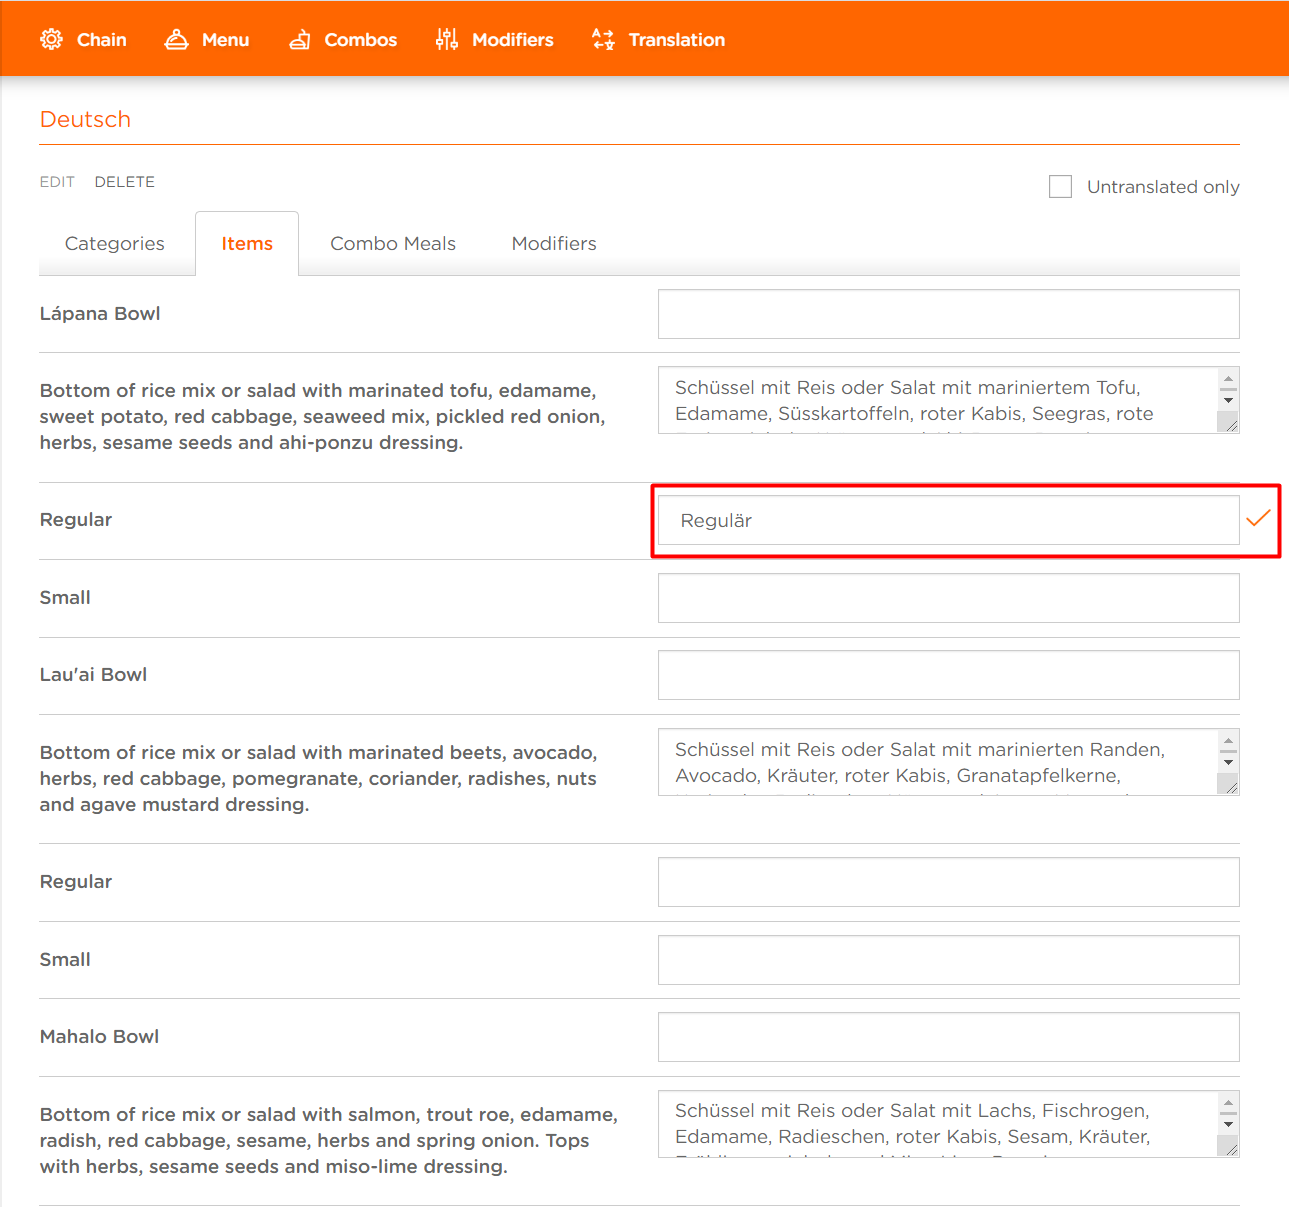
Task: Click English description mentioning miso-lime dressing
Action: tap(328, 1141)
